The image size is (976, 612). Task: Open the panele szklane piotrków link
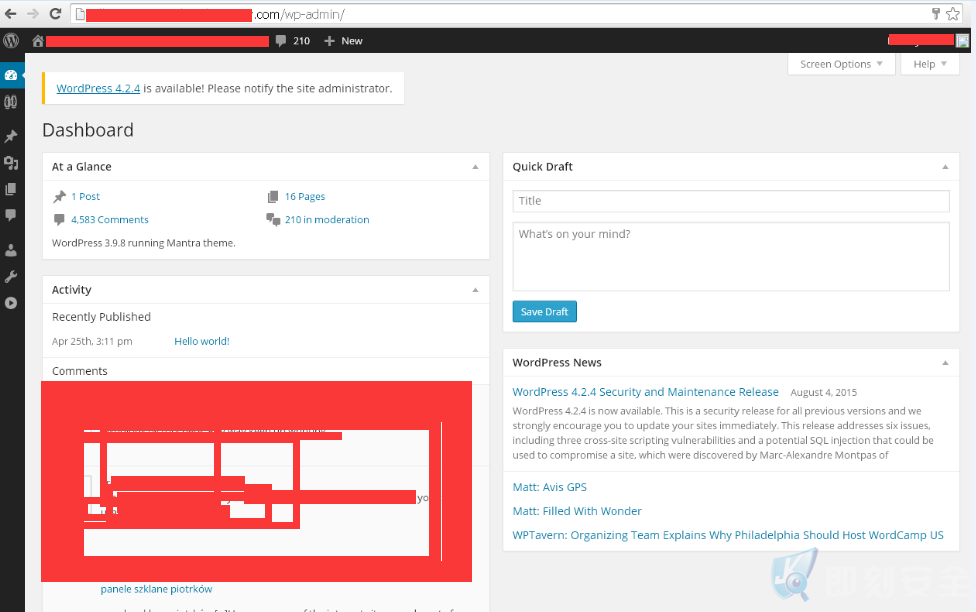tap(156, 589)
